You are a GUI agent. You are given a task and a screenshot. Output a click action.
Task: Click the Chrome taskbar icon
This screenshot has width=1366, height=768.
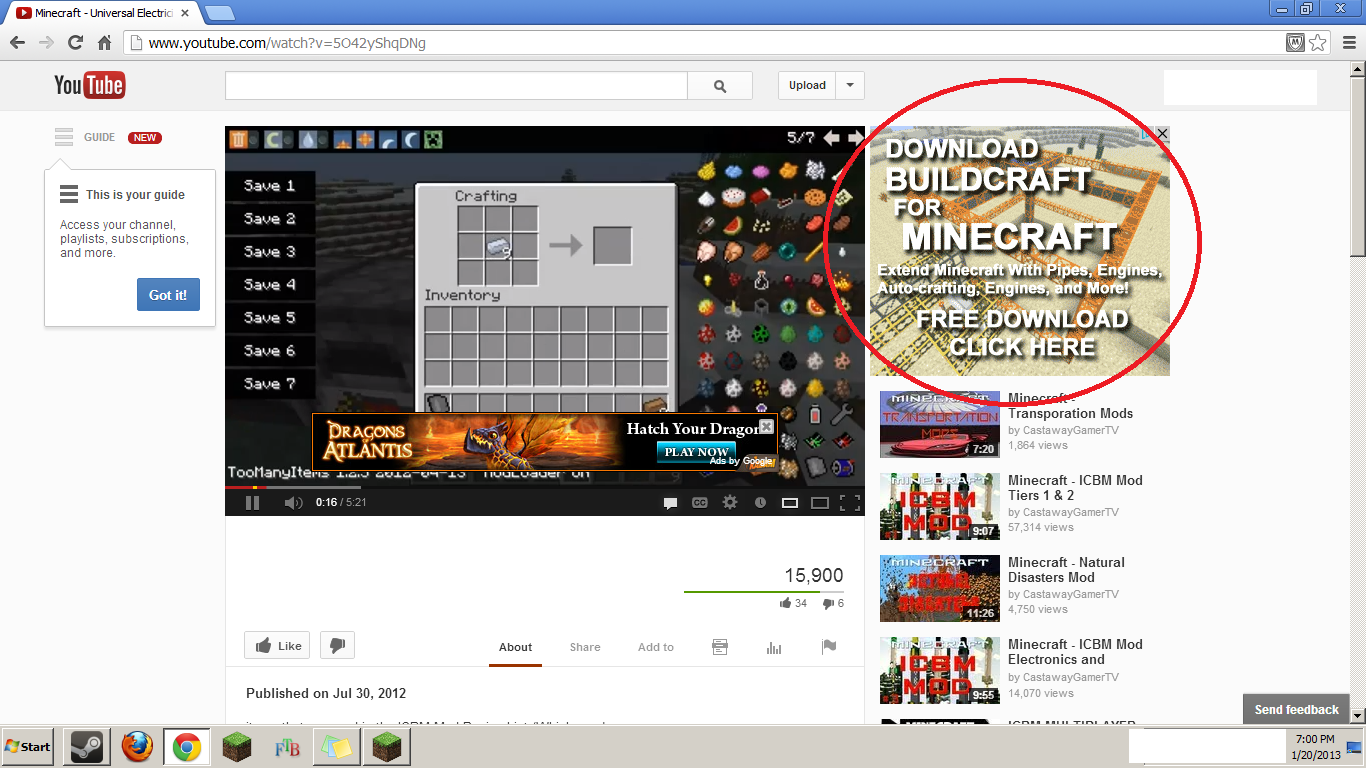[x=187, y=746]
